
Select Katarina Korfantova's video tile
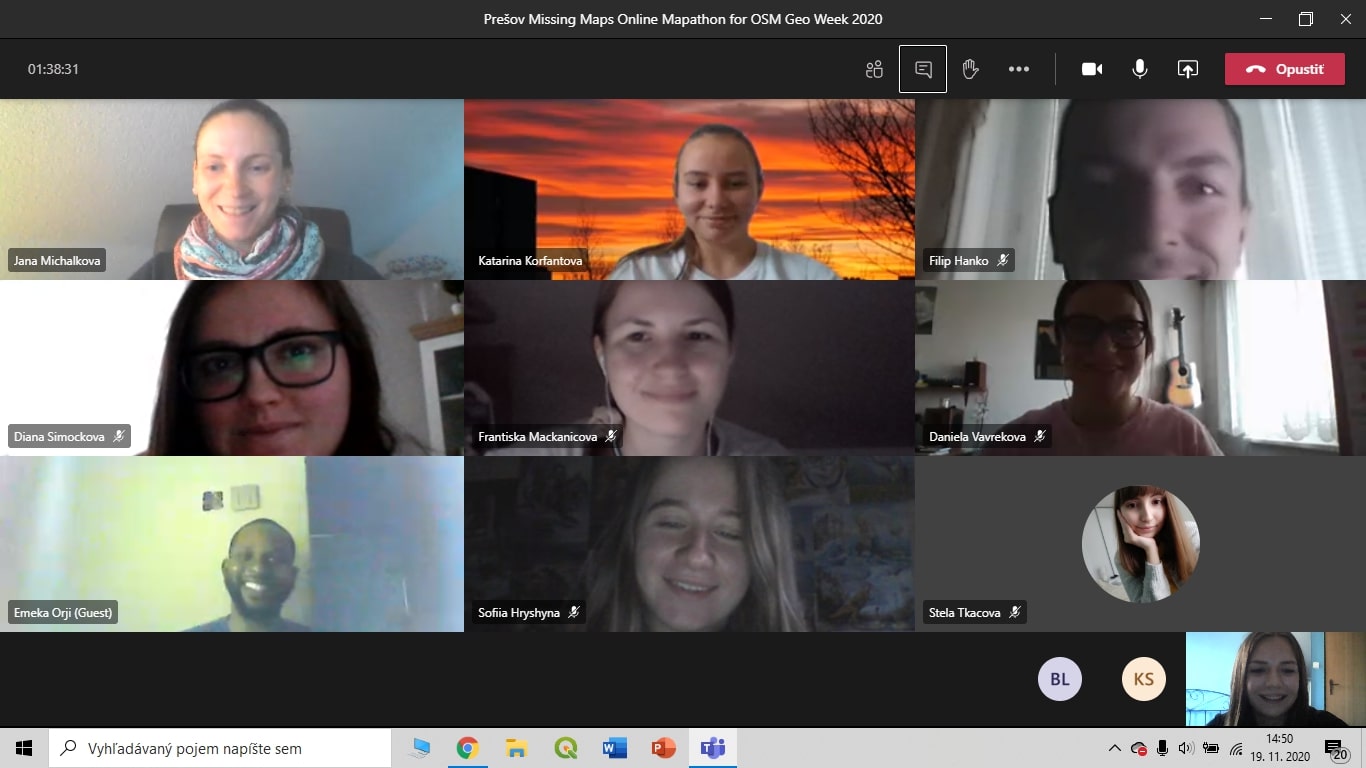click(x=689, y=189)
